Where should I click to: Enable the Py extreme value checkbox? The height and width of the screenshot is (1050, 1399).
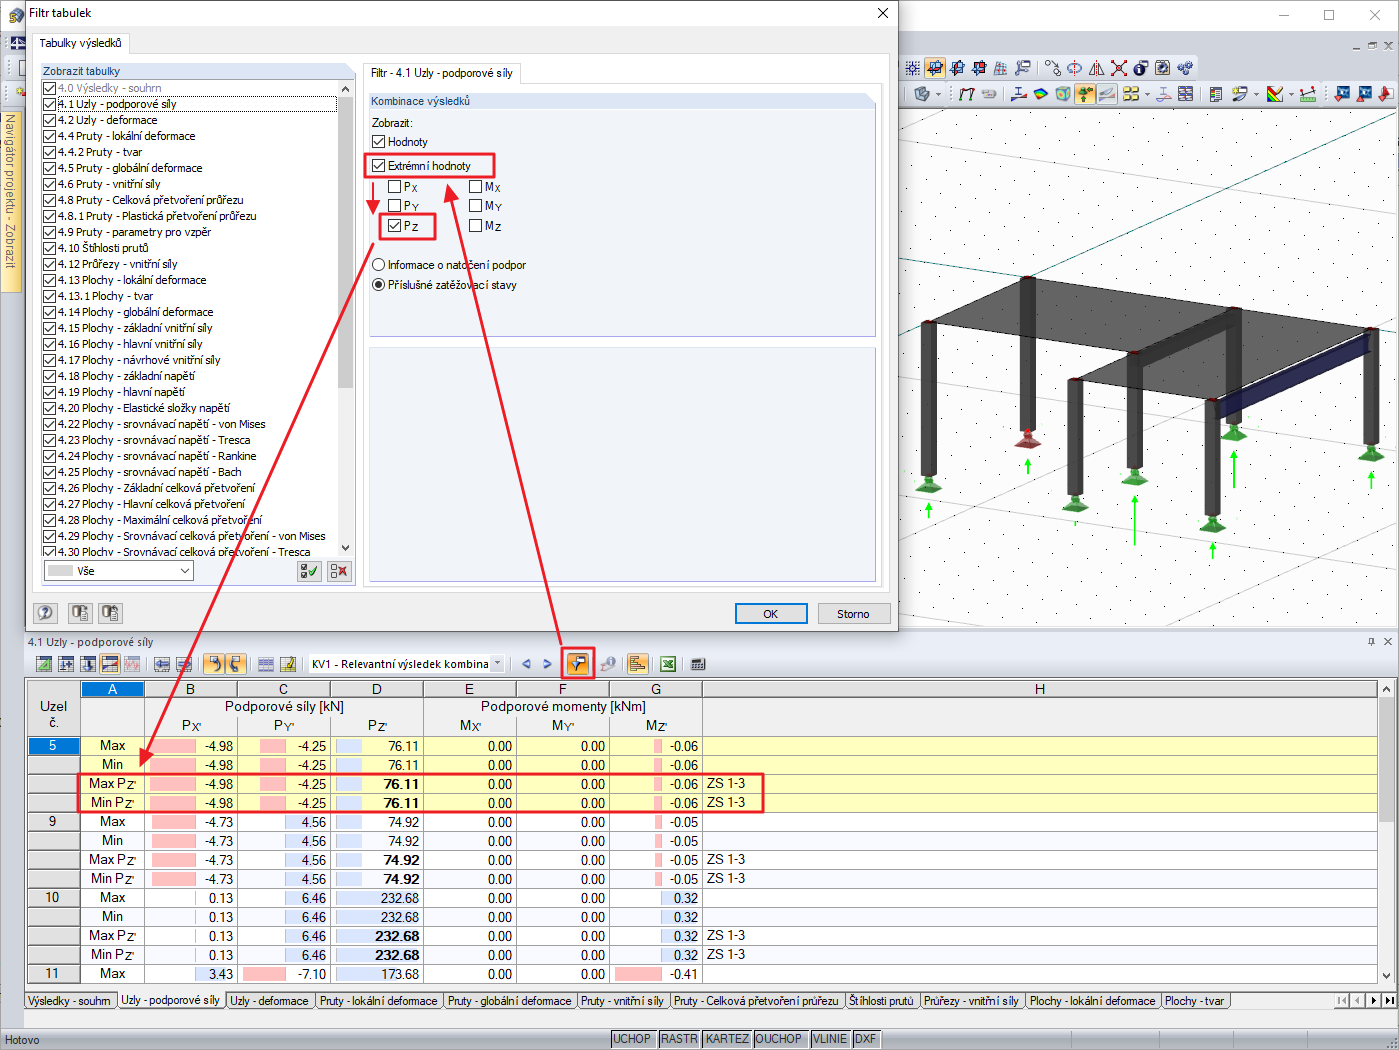[394, 206]
